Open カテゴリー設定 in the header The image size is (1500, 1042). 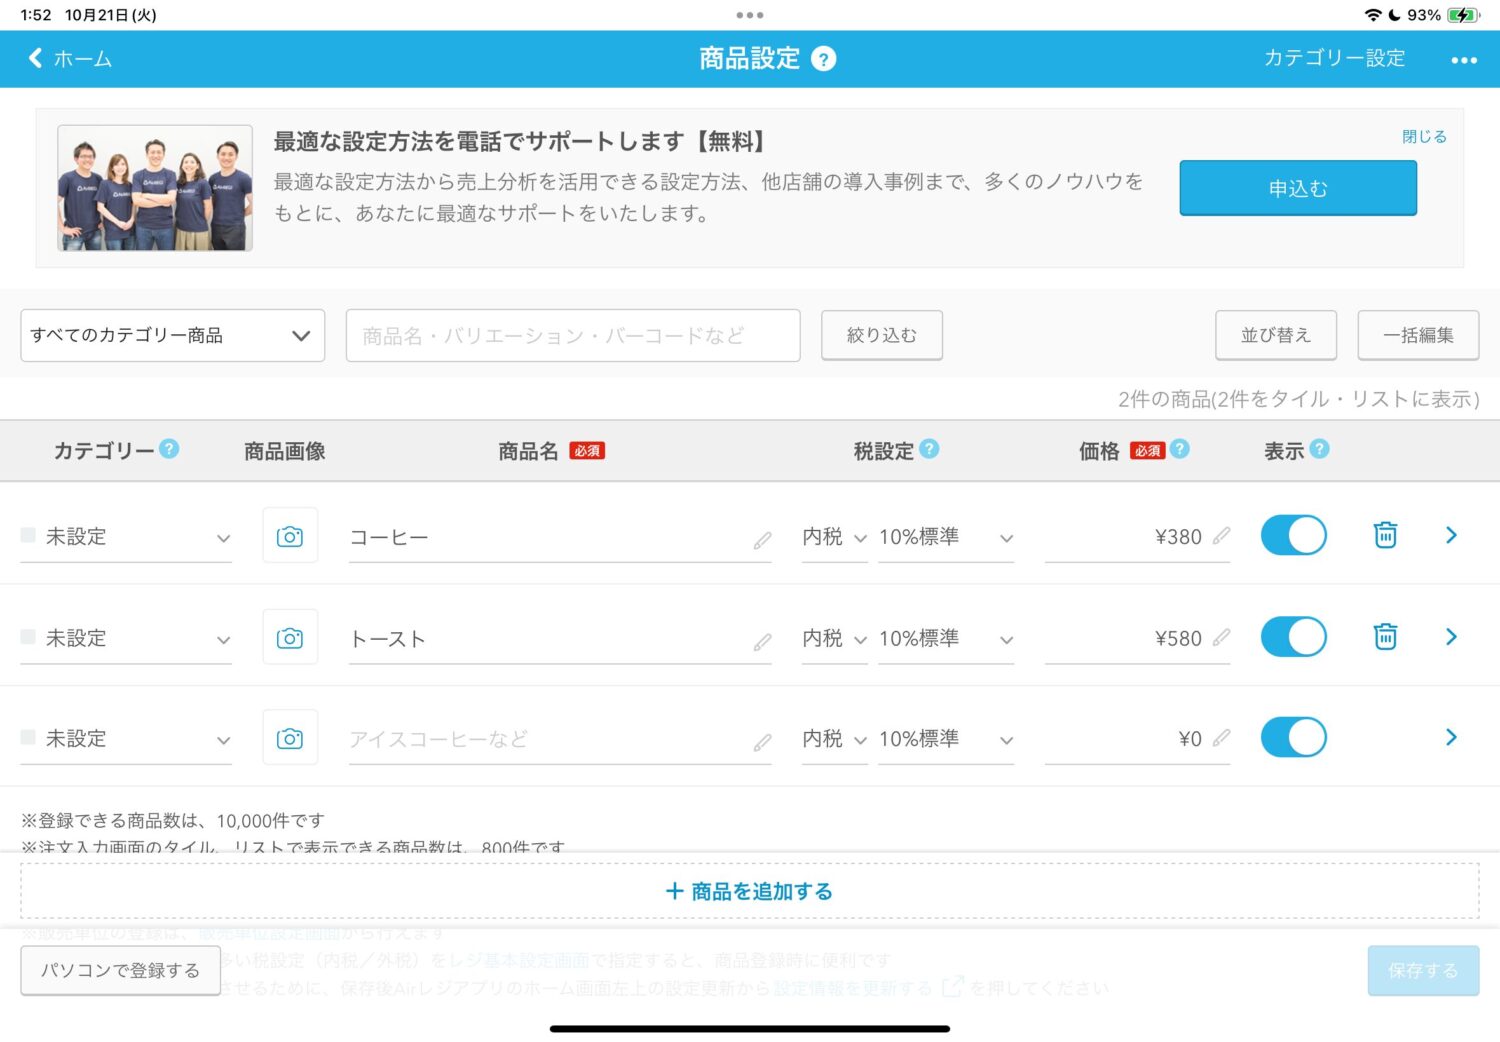1334,59
